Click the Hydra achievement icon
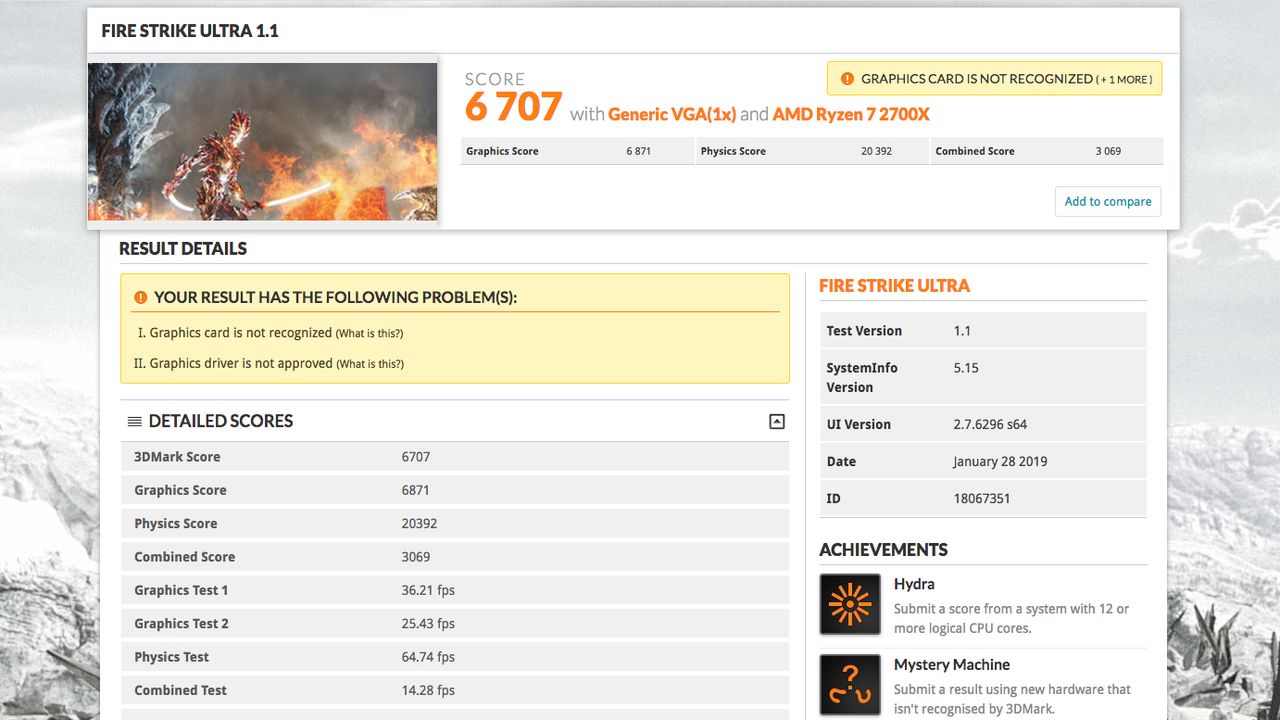Image resolution: width=1280 pixels, height=720 pixels. pos(850,604)
